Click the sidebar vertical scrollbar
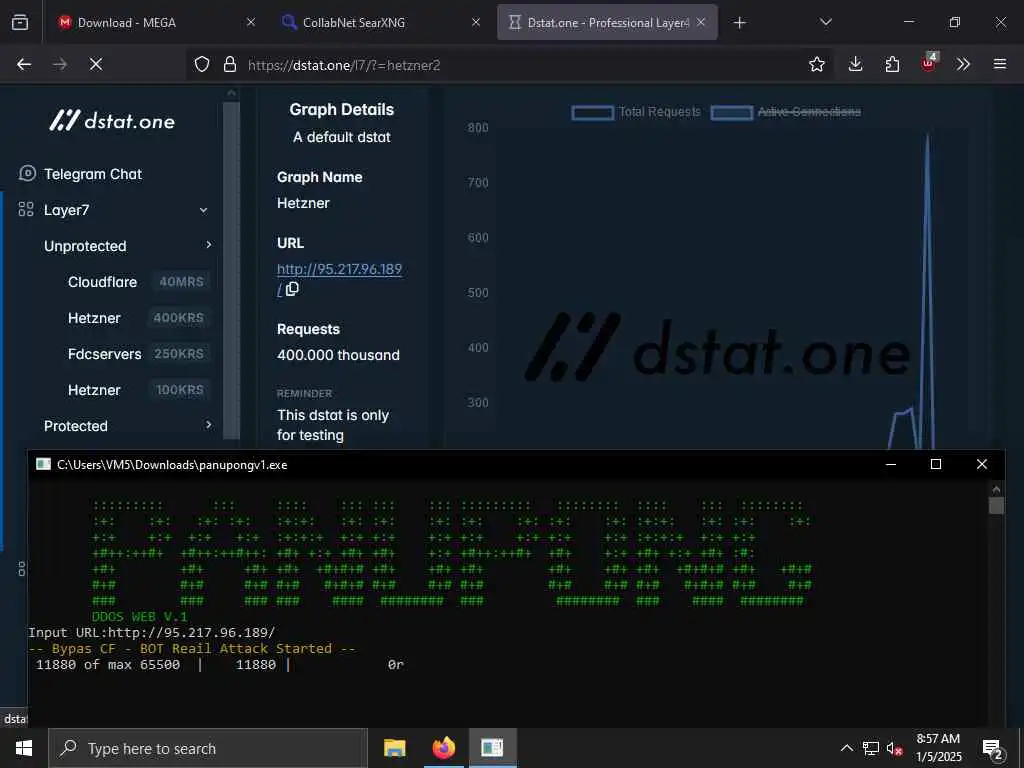Screen dimensions: 1024x768 (231, 268)
